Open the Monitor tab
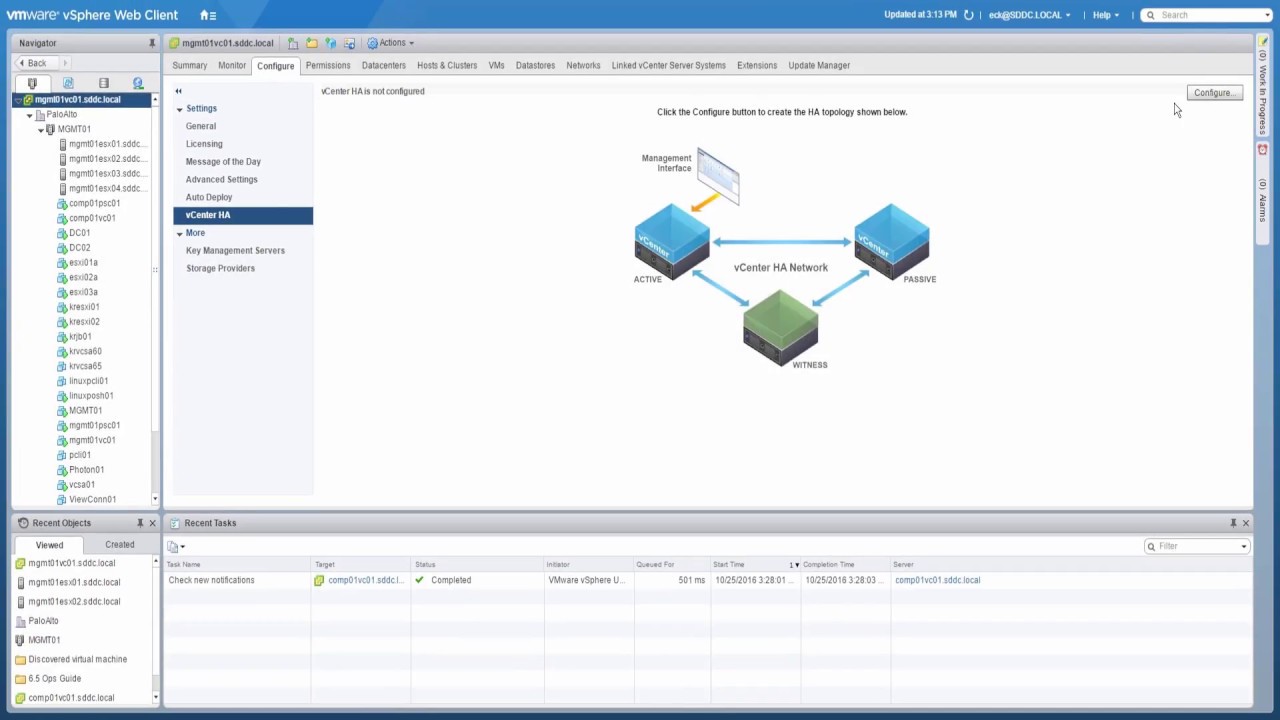 click(x=232, y=65)
